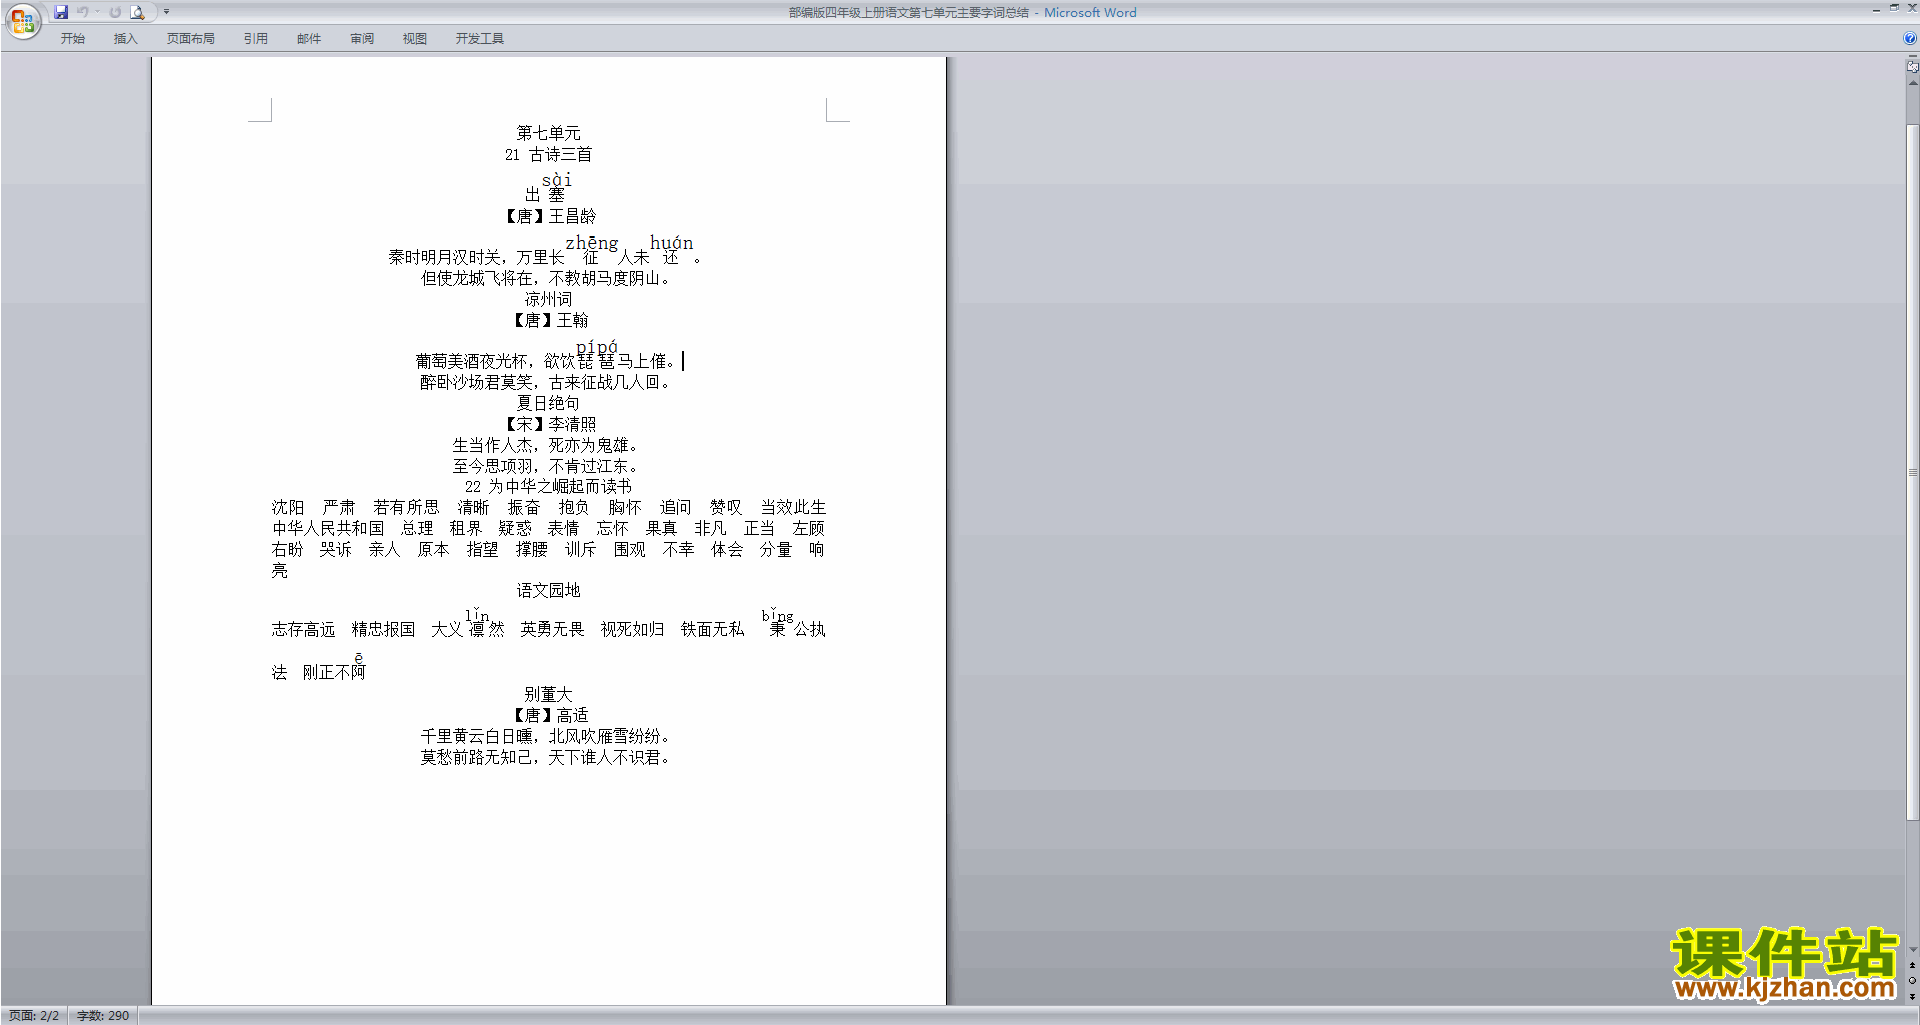
Task: Click the idiom 刚正不阿
Action: [334, 672]
